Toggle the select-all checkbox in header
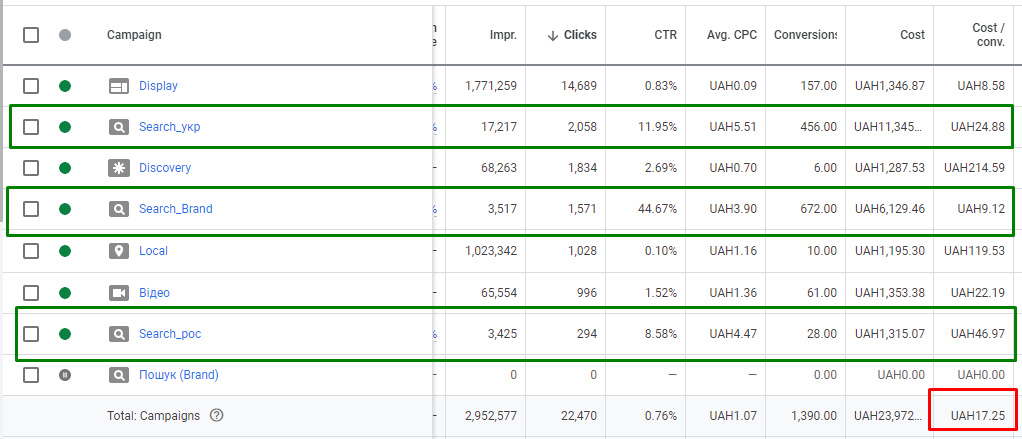Screen dimensions: 1022x439 [x=31, y=35]
